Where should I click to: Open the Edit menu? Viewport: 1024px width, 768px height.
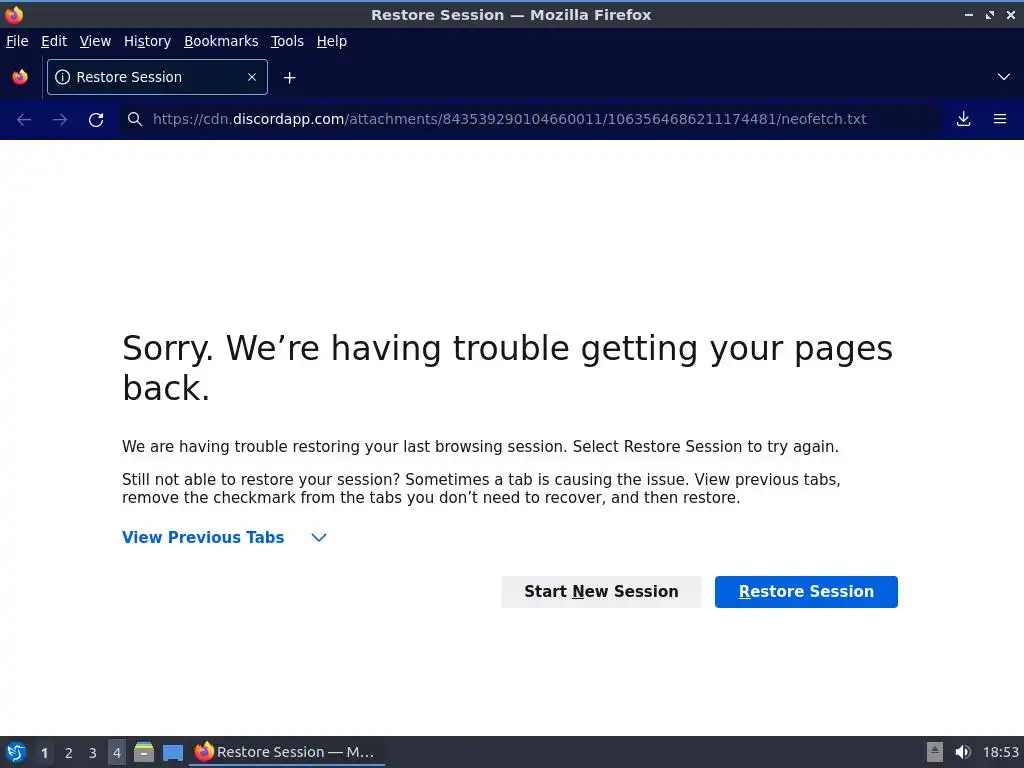coord(54,41)
